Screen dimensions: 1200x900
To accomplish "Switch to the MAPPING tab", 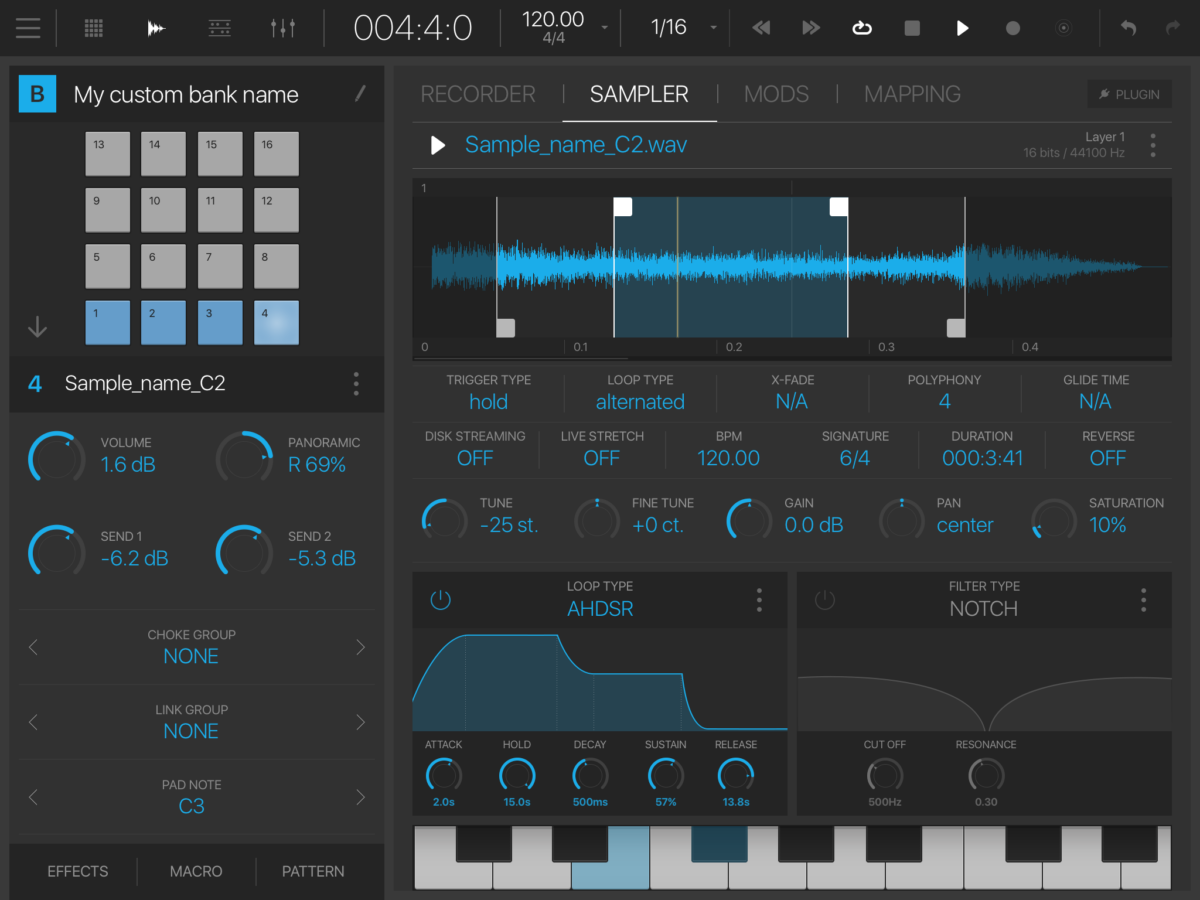I will [912, 94].
